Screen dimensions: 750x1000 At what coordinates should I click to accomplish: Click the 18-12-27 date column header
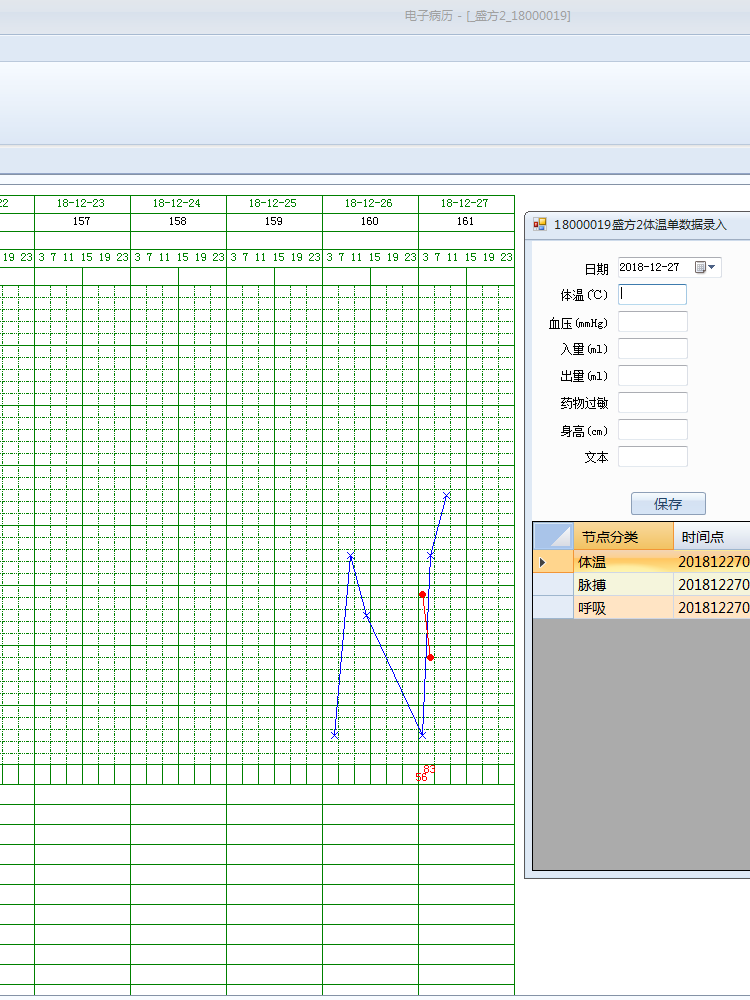tap(465, 203)
